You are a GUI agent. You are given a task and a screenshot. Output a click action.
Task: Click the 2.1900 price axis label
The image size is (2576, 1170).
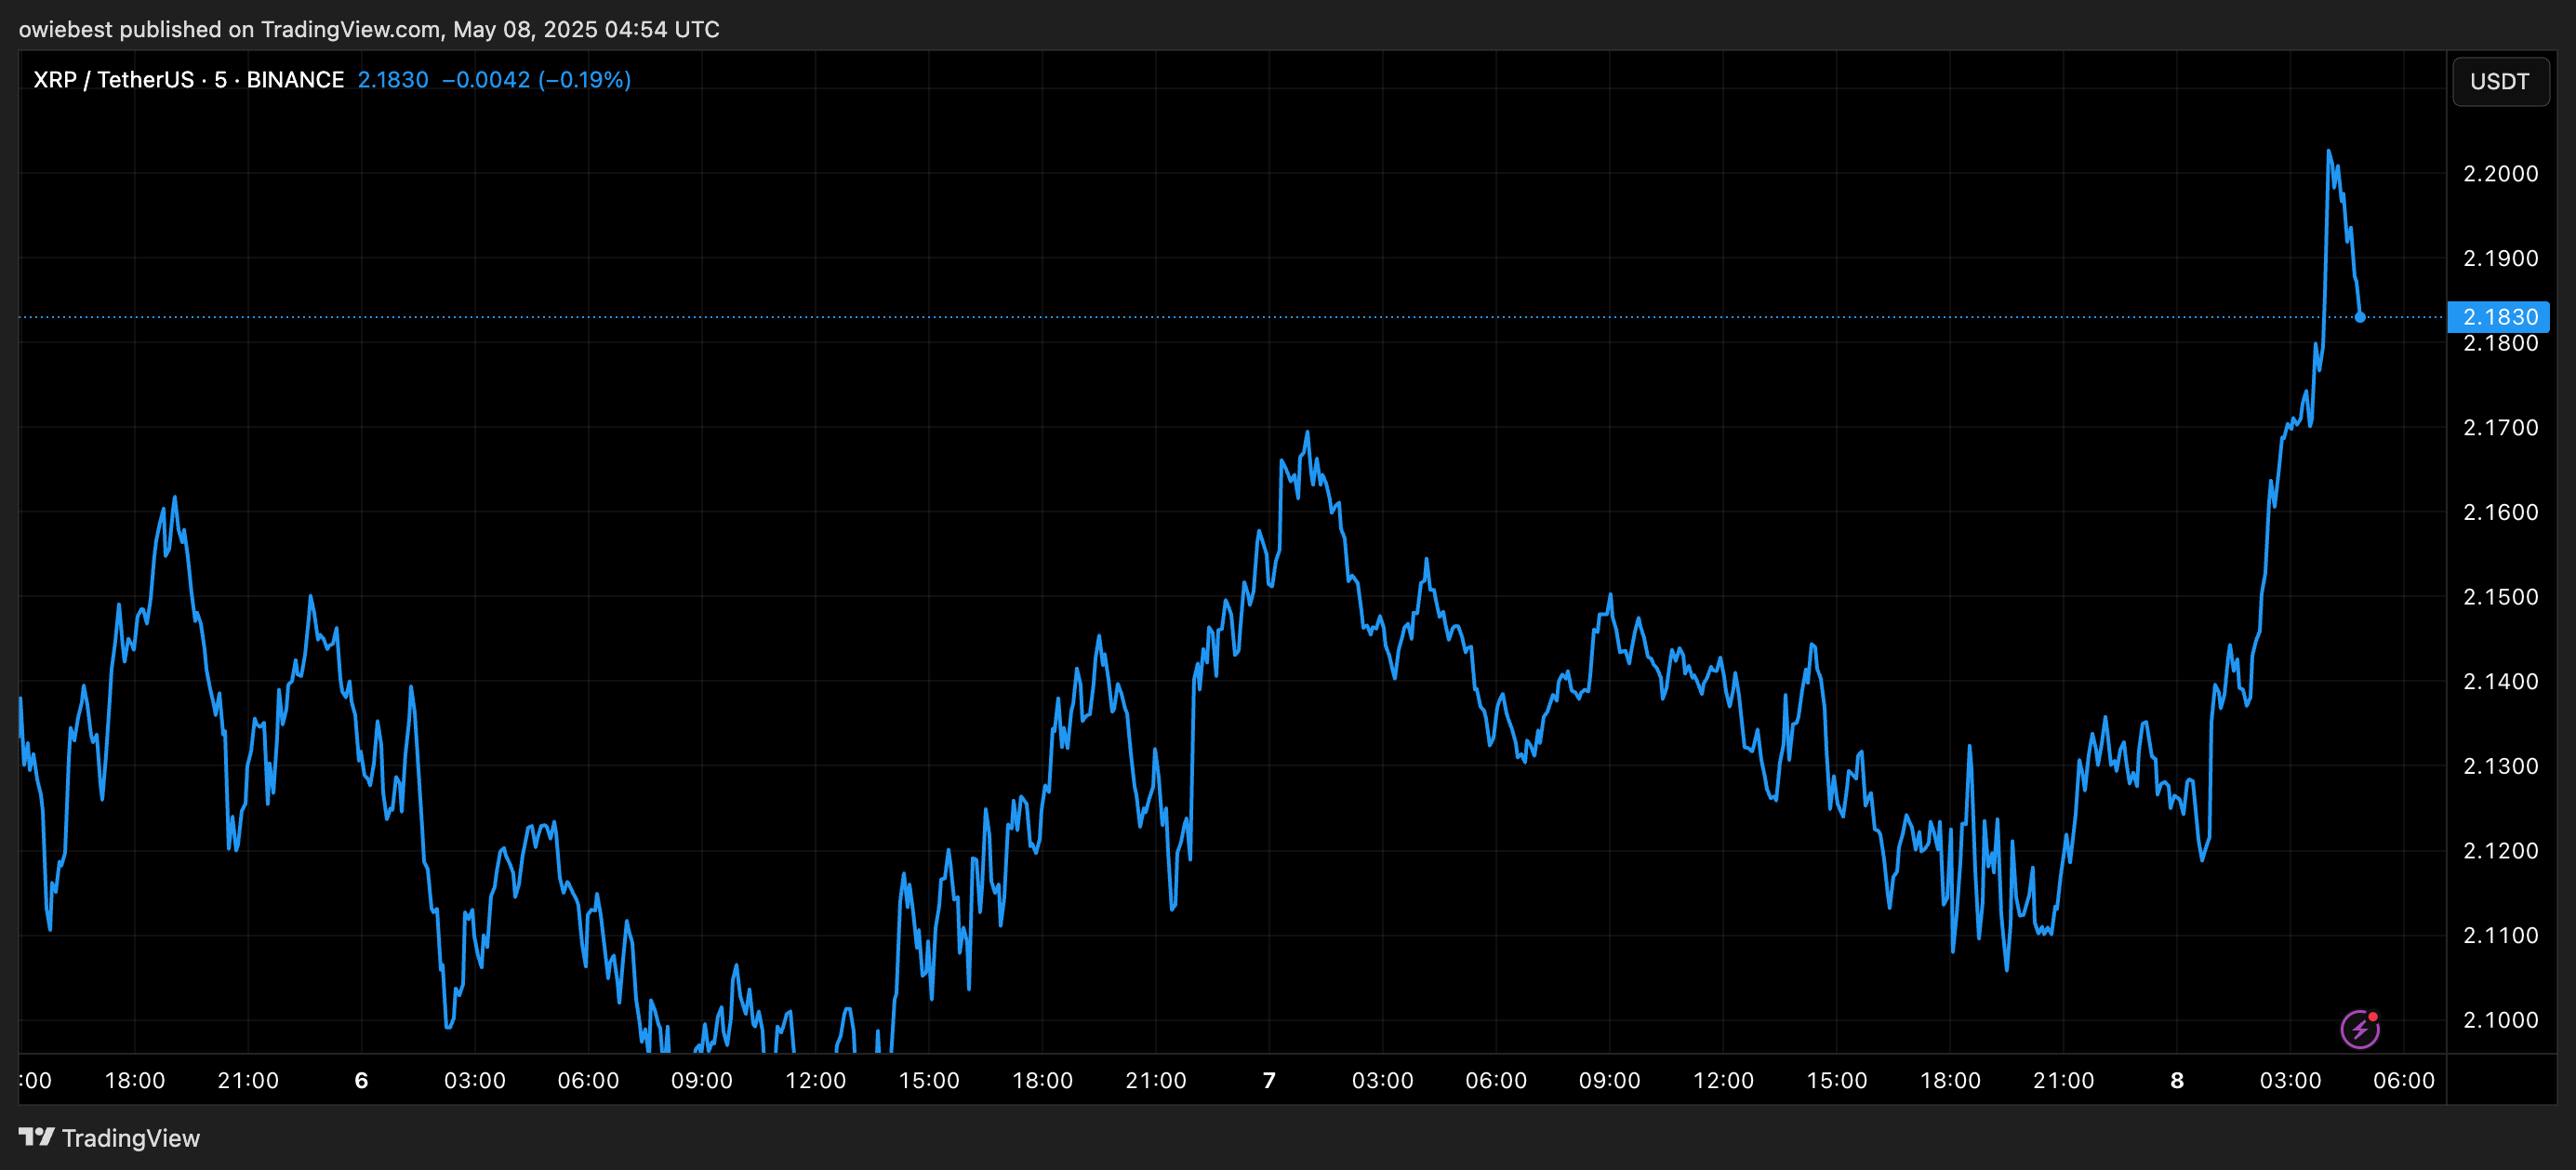click(x=2500, y=258)
